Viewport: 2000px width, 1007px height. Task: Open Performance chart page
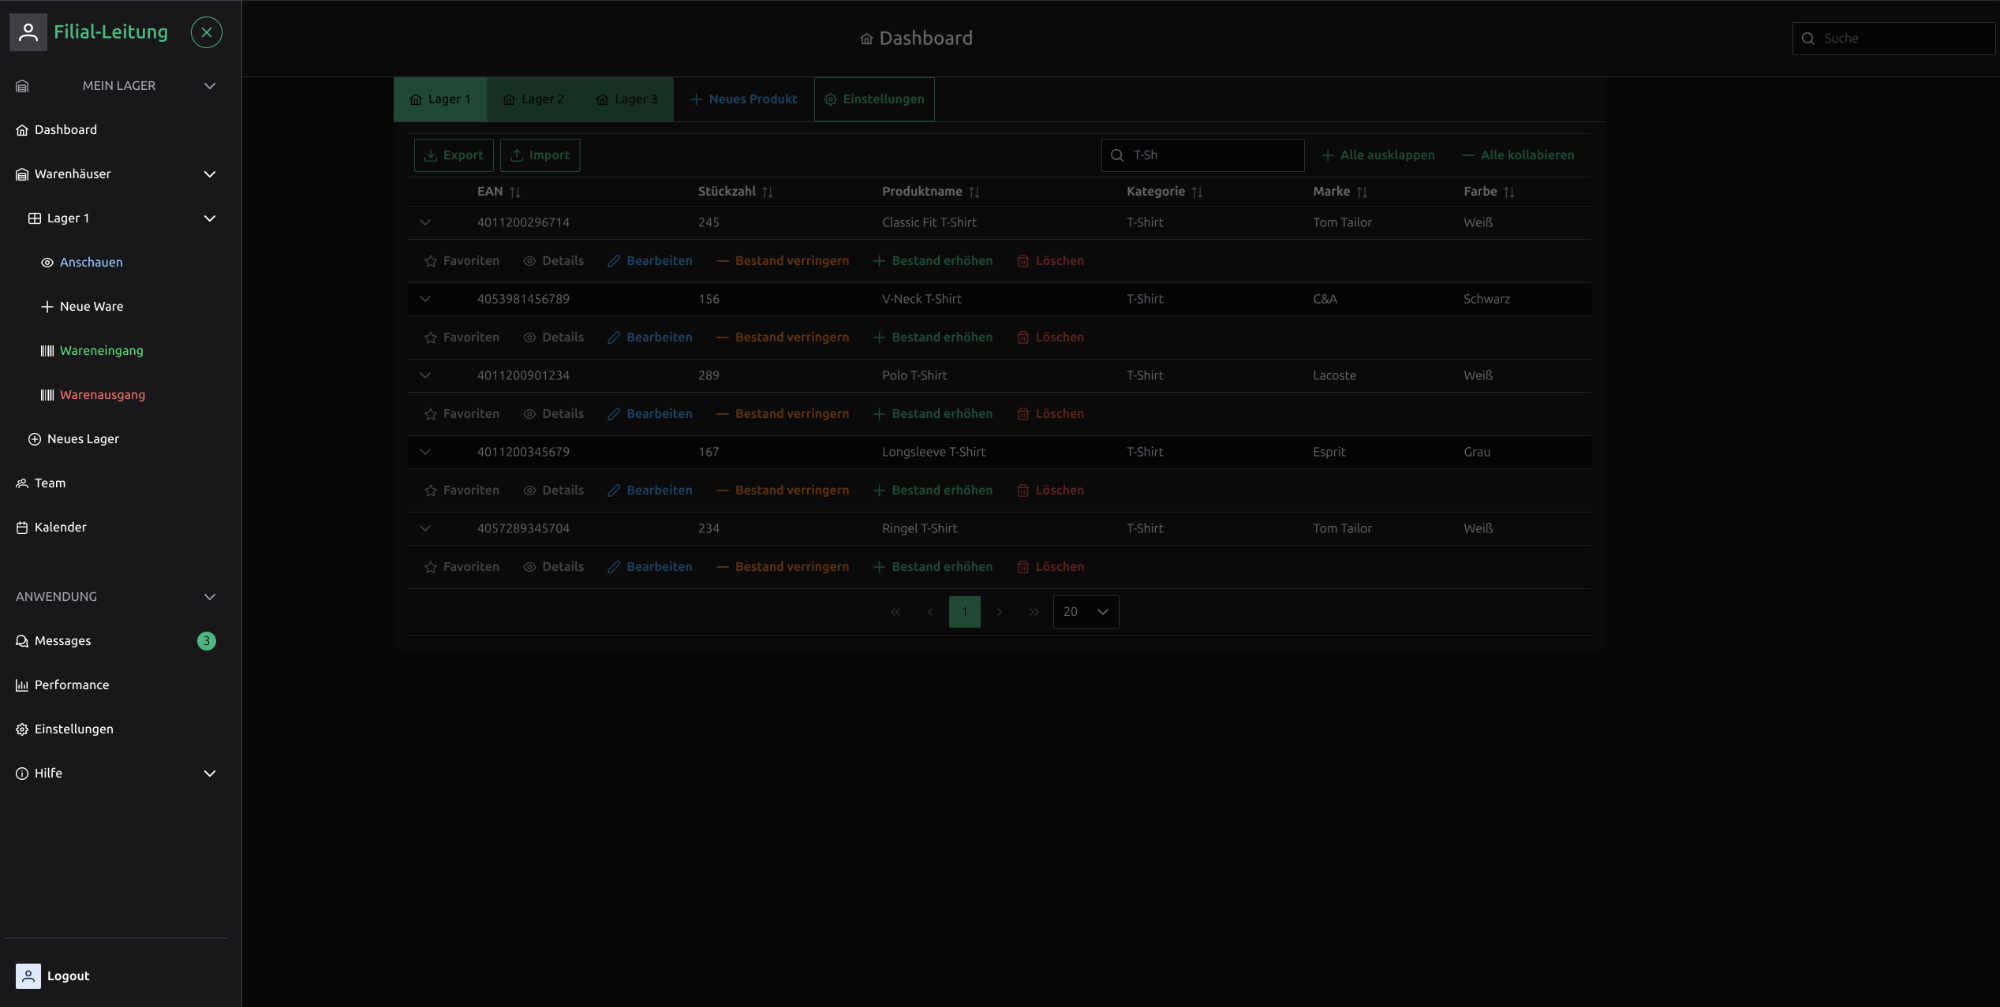[x=71, y=685]
